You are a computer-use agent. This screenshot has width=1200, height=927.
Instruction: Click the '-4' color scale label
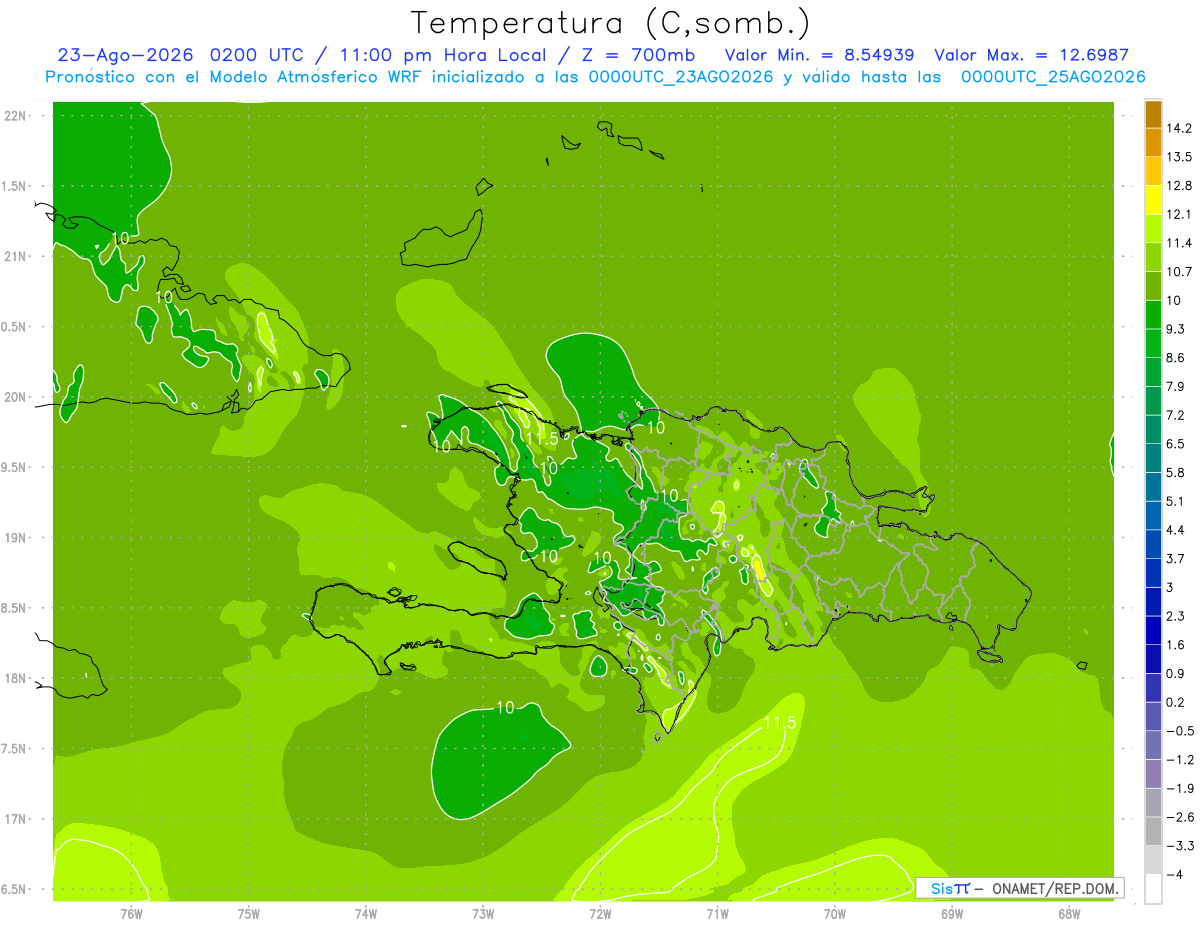click(x=1175, y=874)
